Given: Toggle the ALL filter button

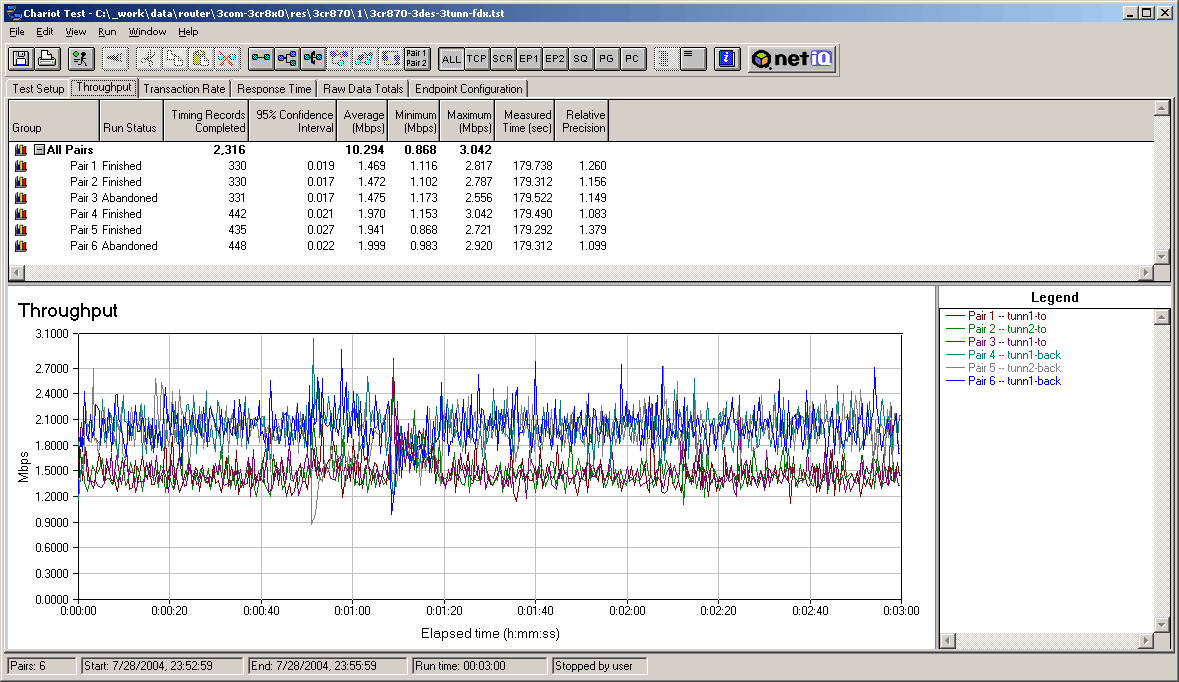Looking at the screenshot, I should click(451, 59).
